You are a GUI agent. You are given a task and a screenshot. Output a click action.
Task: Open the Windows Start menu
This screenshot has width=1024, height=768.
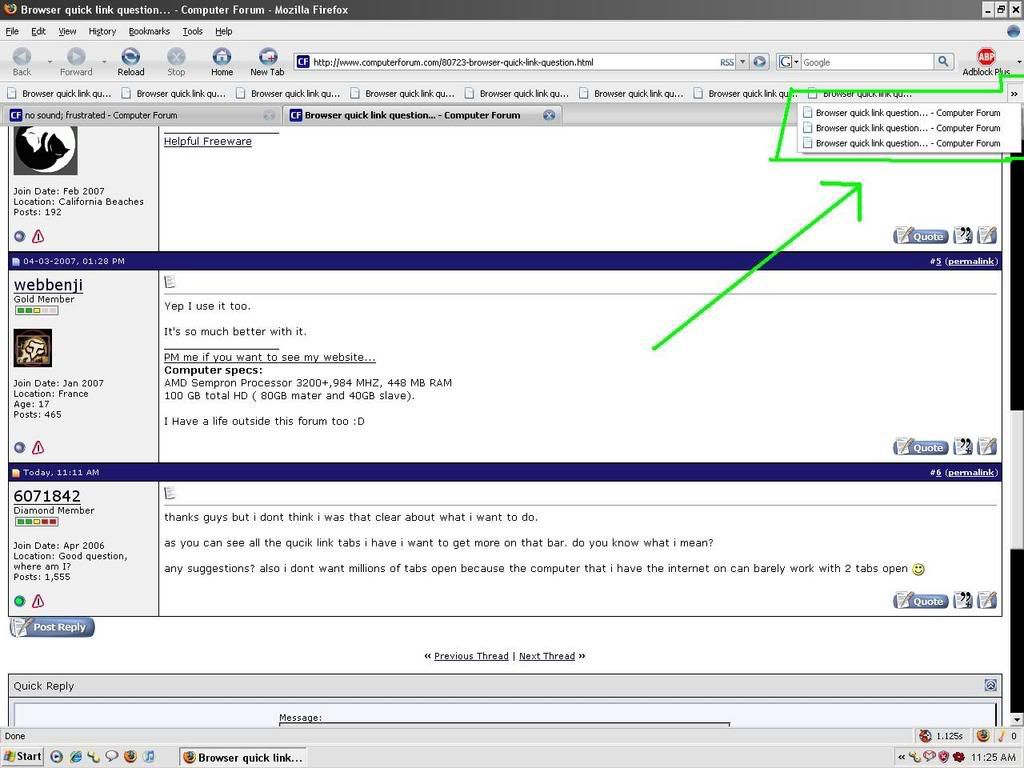click(x=22, y=757)
